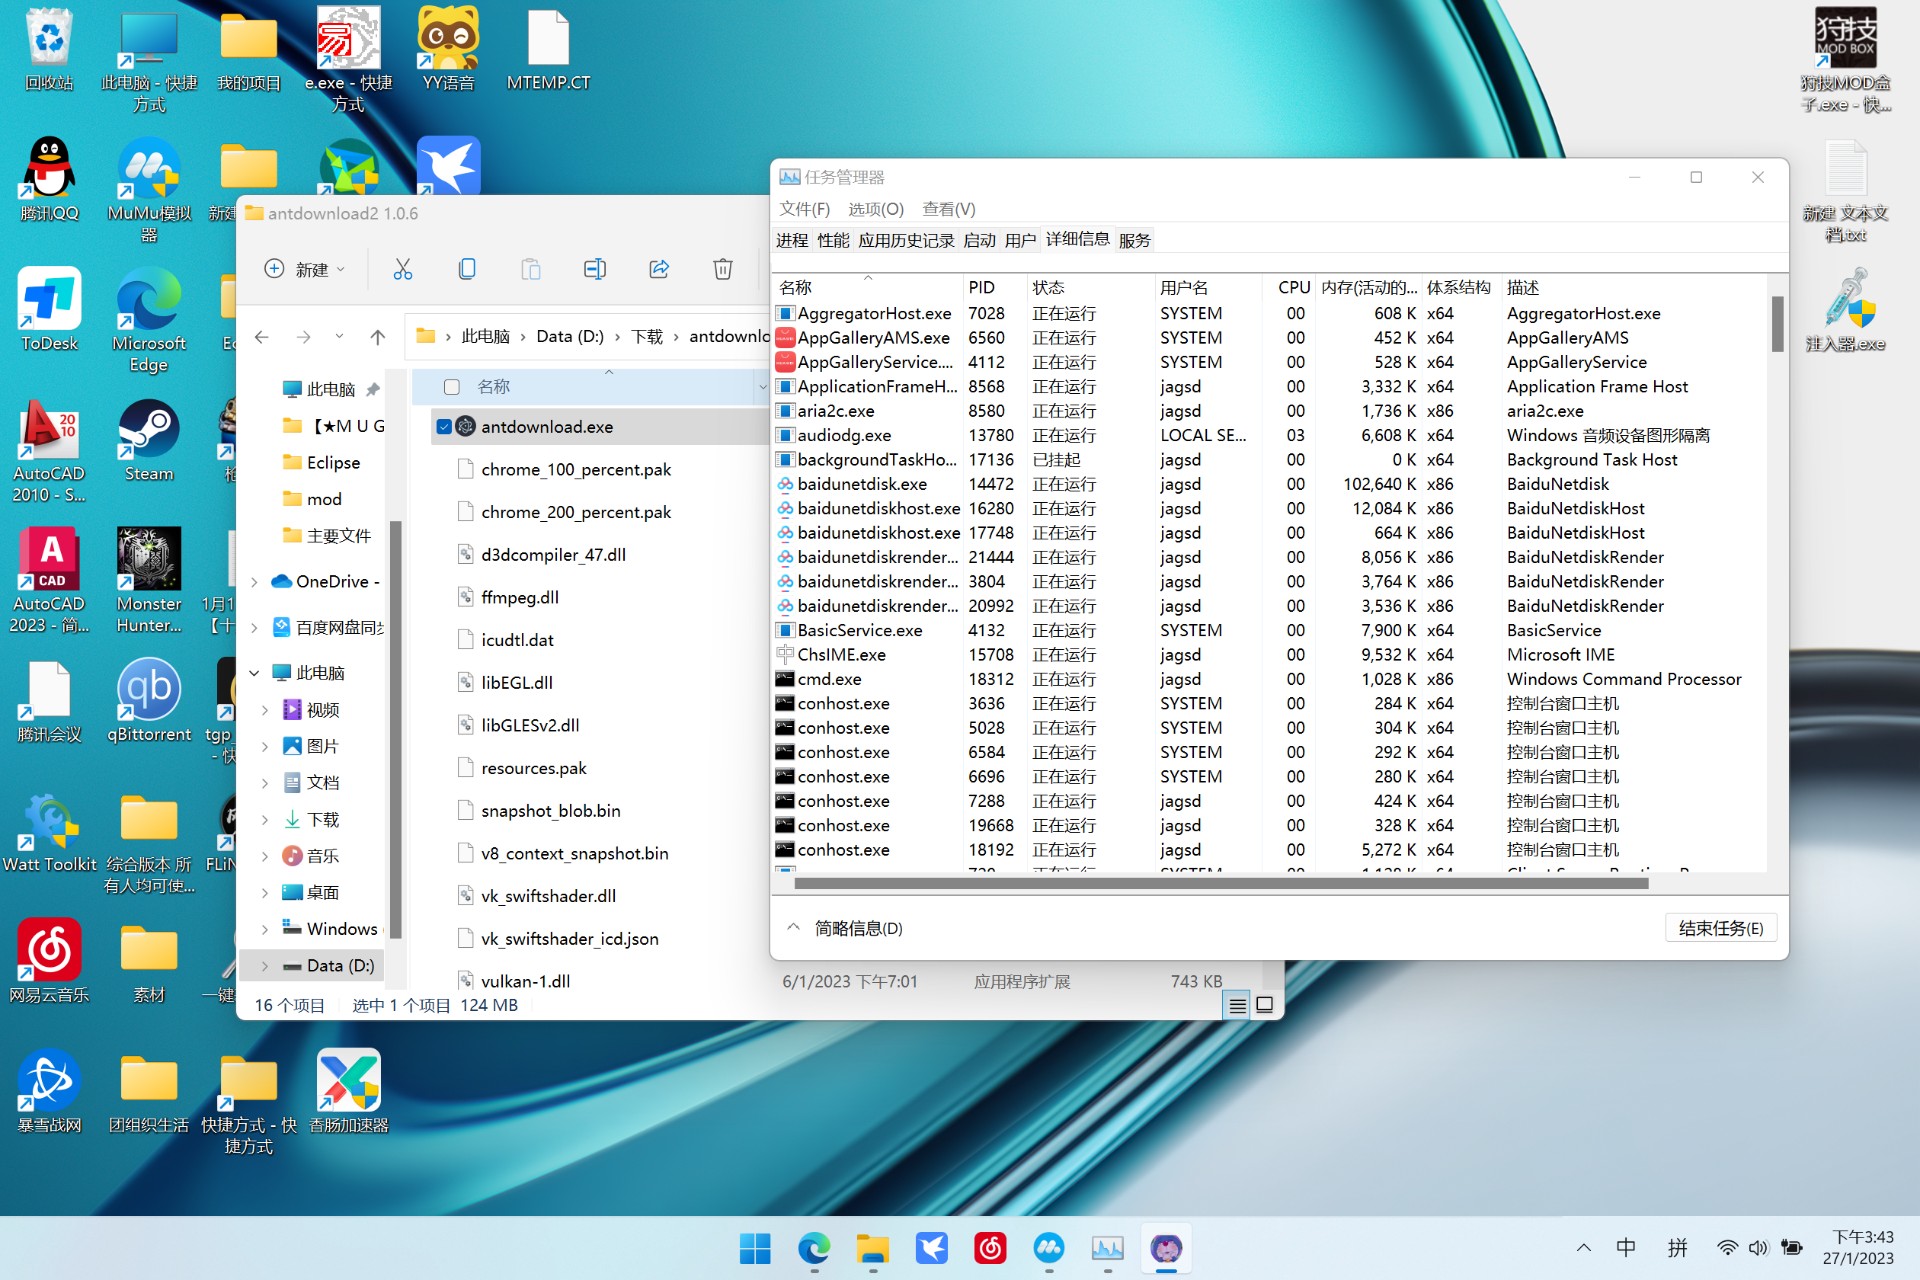Switch Explorer to large icons view
Screen dimensions: 1920x1280
1265,1005
